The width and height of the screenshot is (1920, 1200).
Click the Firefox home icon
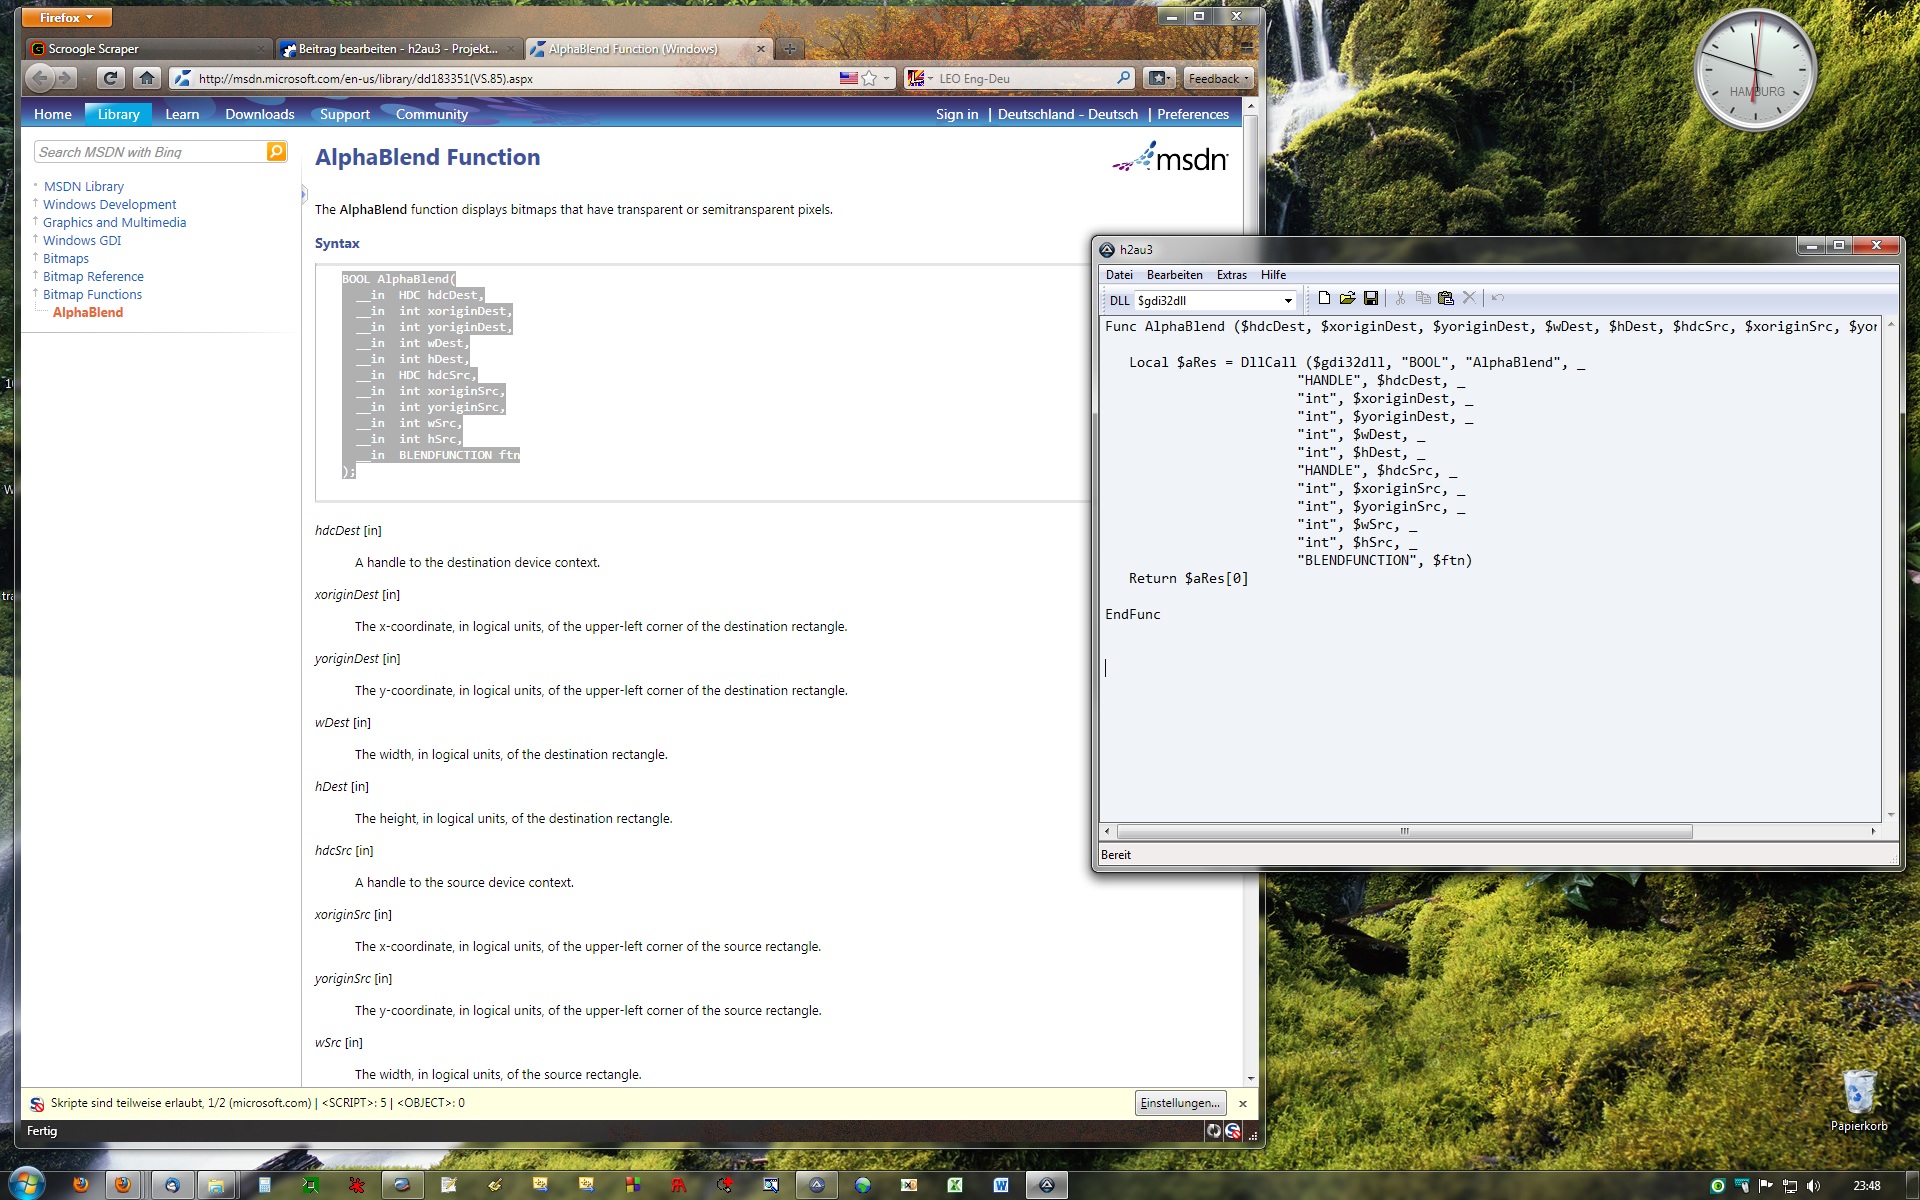coord(147,78)
